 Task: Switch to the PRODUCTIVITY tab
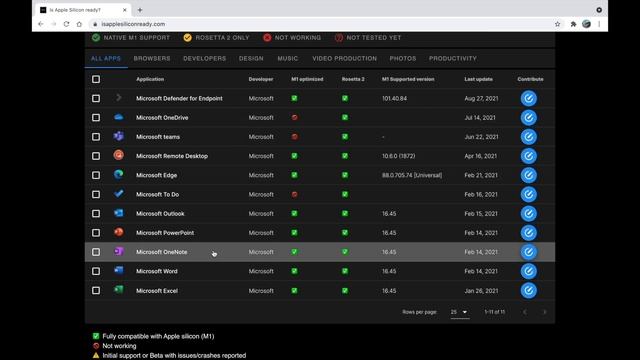[453, 58]
